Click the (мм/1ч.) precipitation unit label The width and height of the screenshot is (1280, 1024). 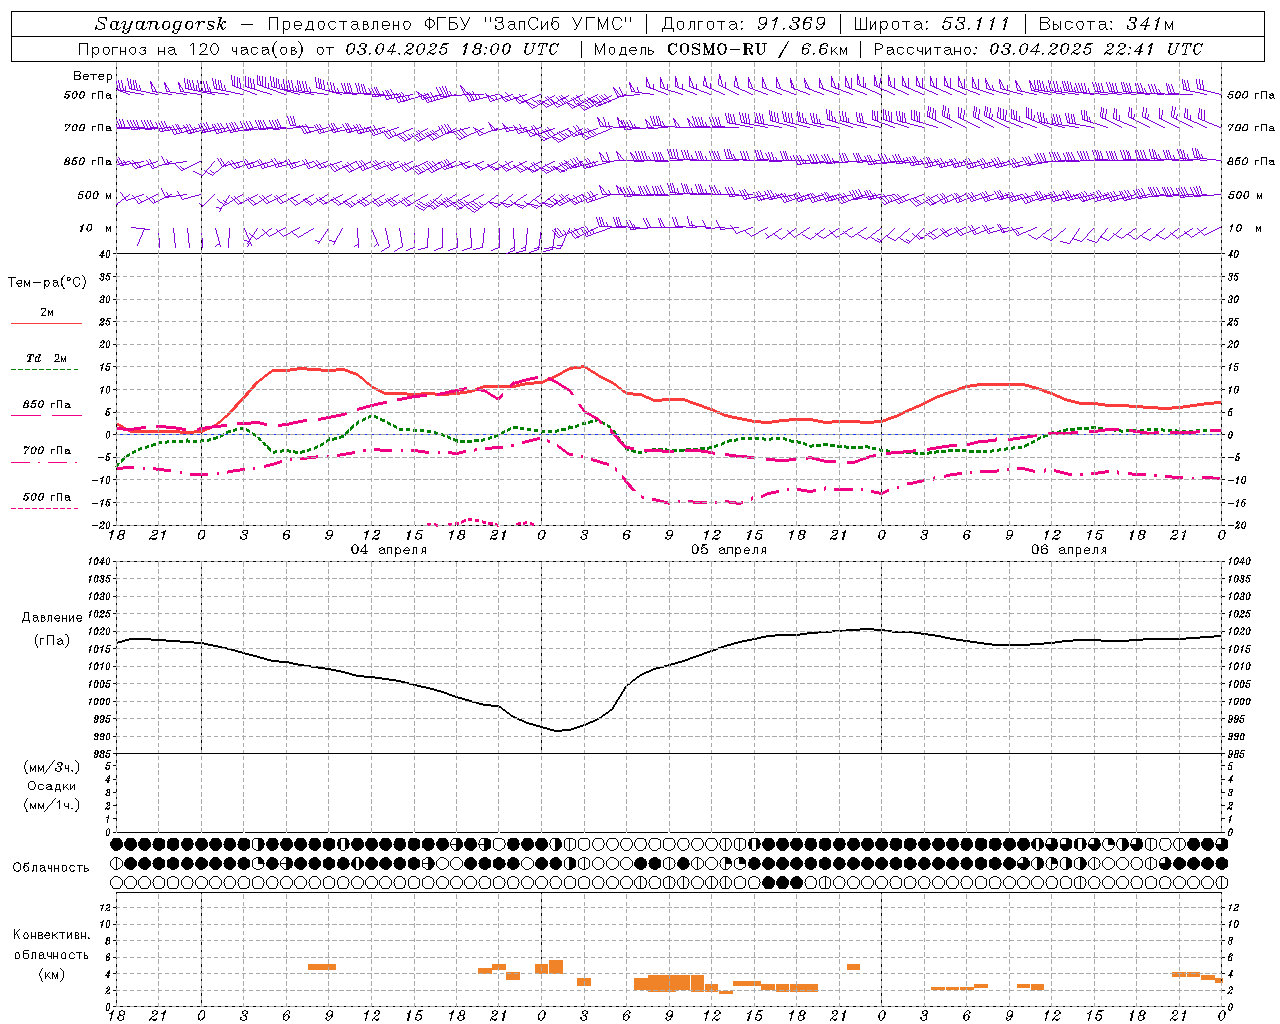[x=52, y=805]
